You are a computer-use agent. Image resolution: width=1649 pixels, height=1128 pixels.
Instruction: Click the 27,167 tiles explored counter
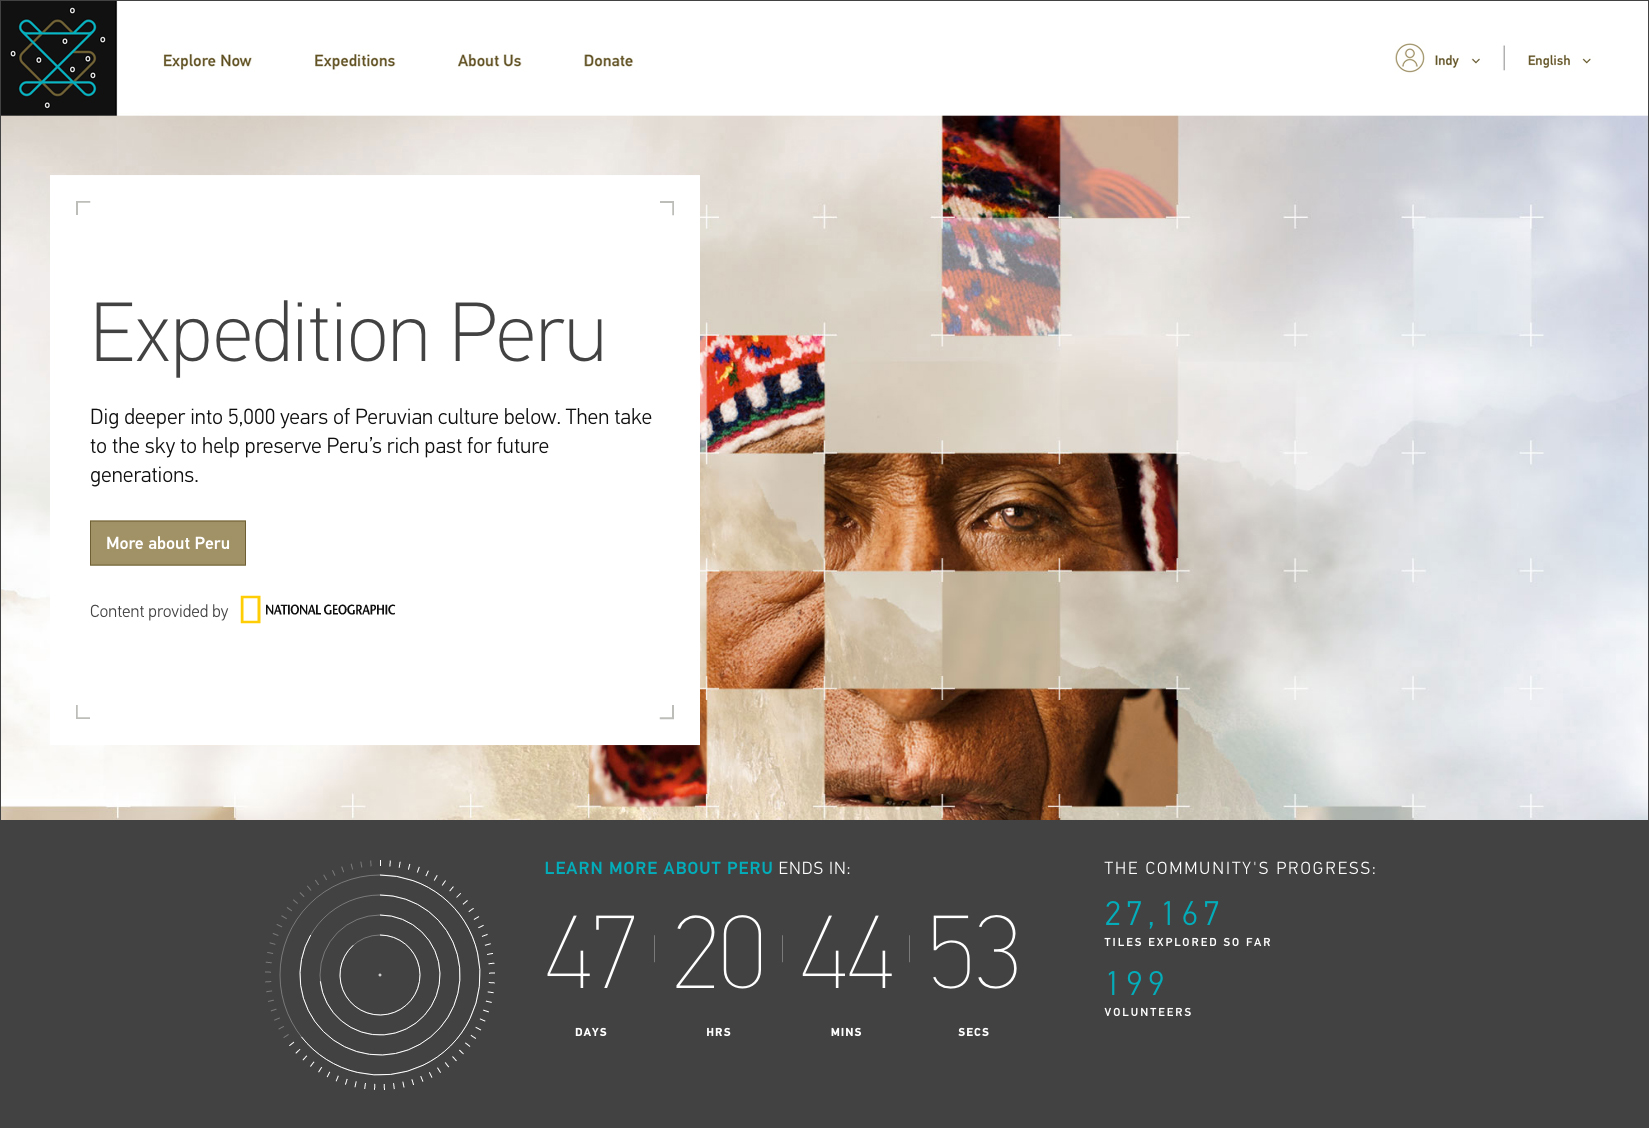pos(1162,913)
